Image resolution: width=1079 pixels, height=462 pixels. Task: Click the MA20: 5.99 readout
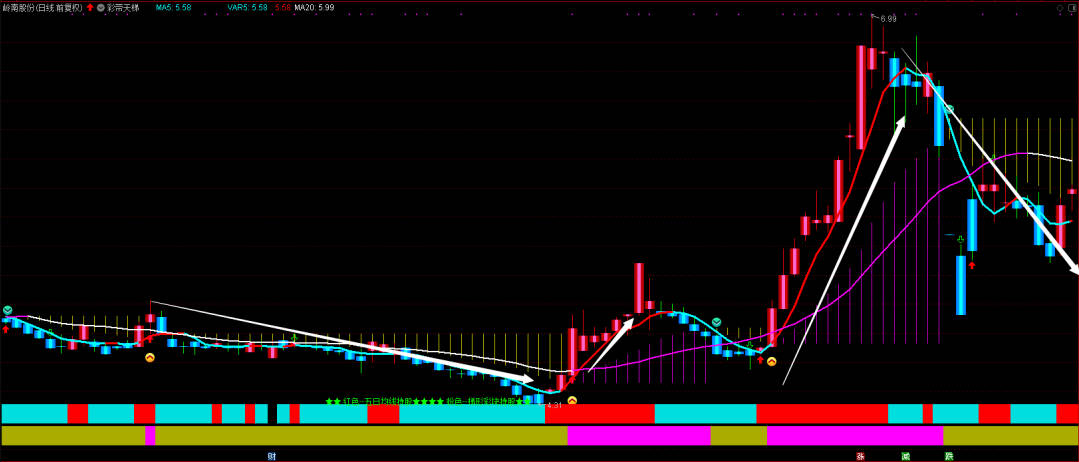point(314,7)
